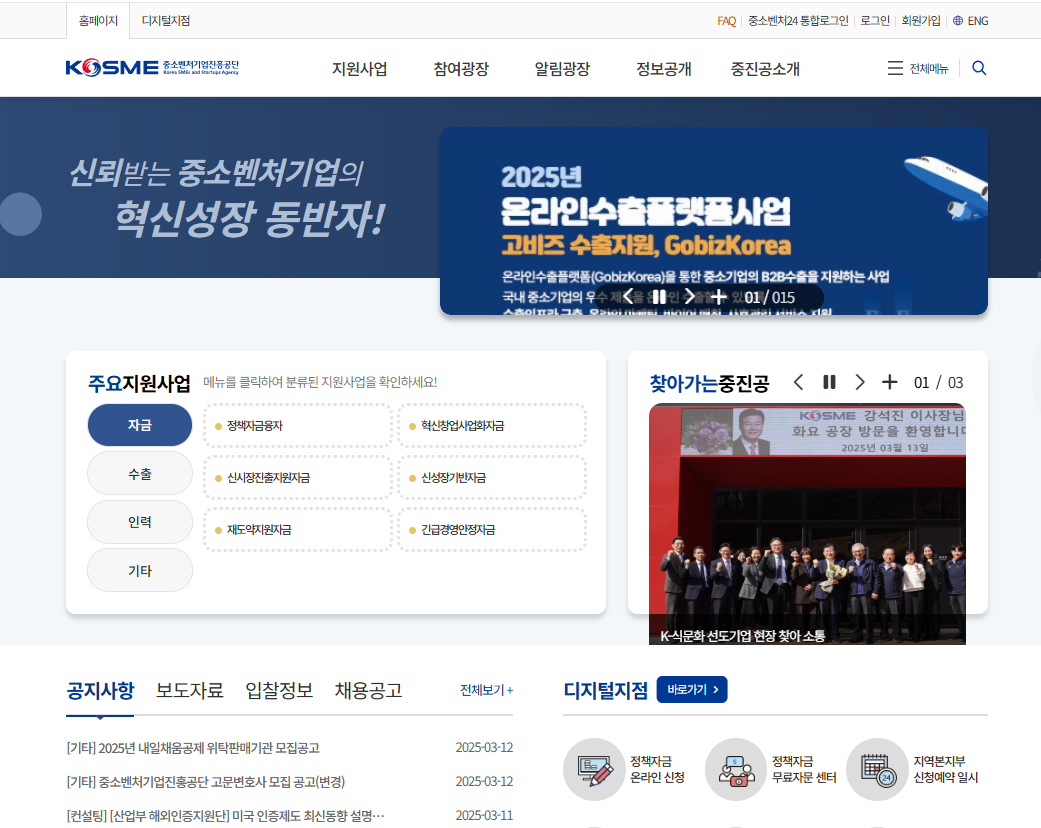
Task: Select the 기타 category button
Action: point(140,570)
